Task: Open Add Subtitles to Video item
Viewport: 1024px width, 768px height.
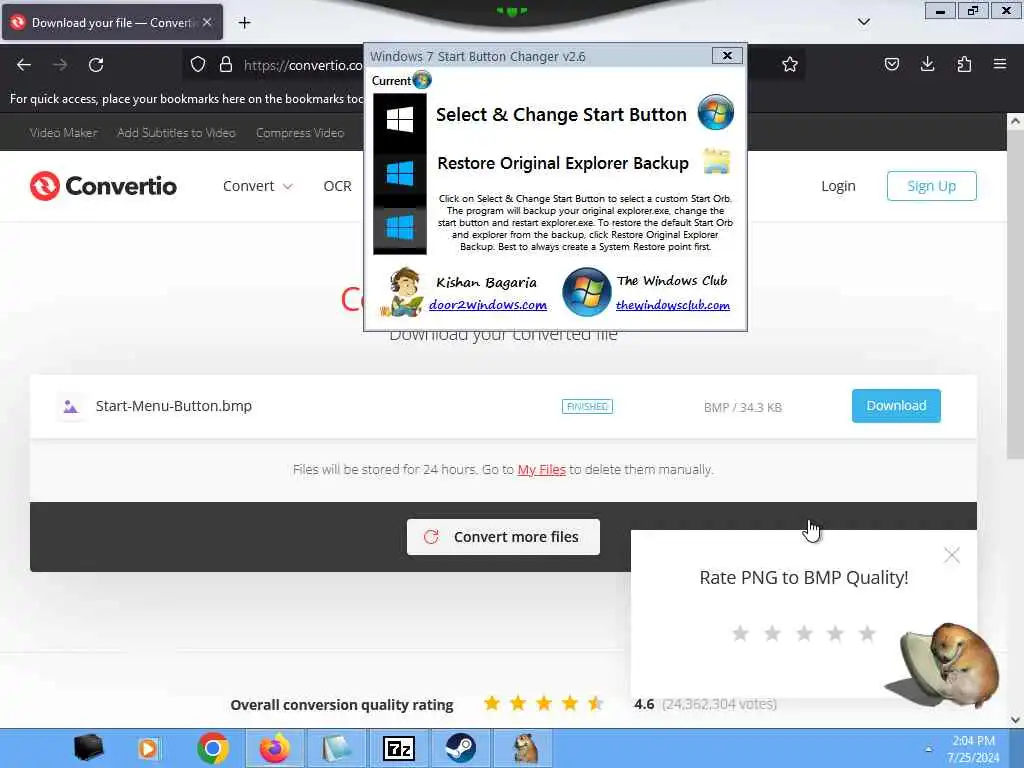Action: (176, 133)
